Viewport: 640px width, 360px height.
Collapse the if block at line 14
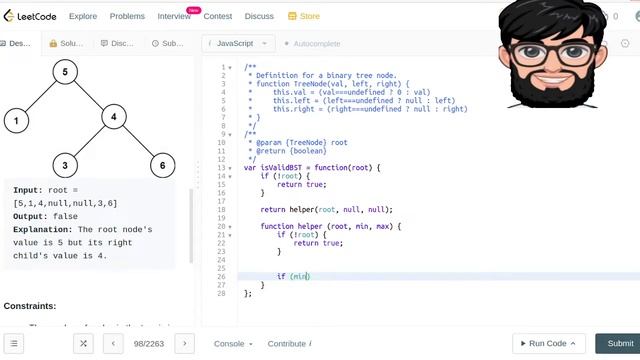coord(230,176)
